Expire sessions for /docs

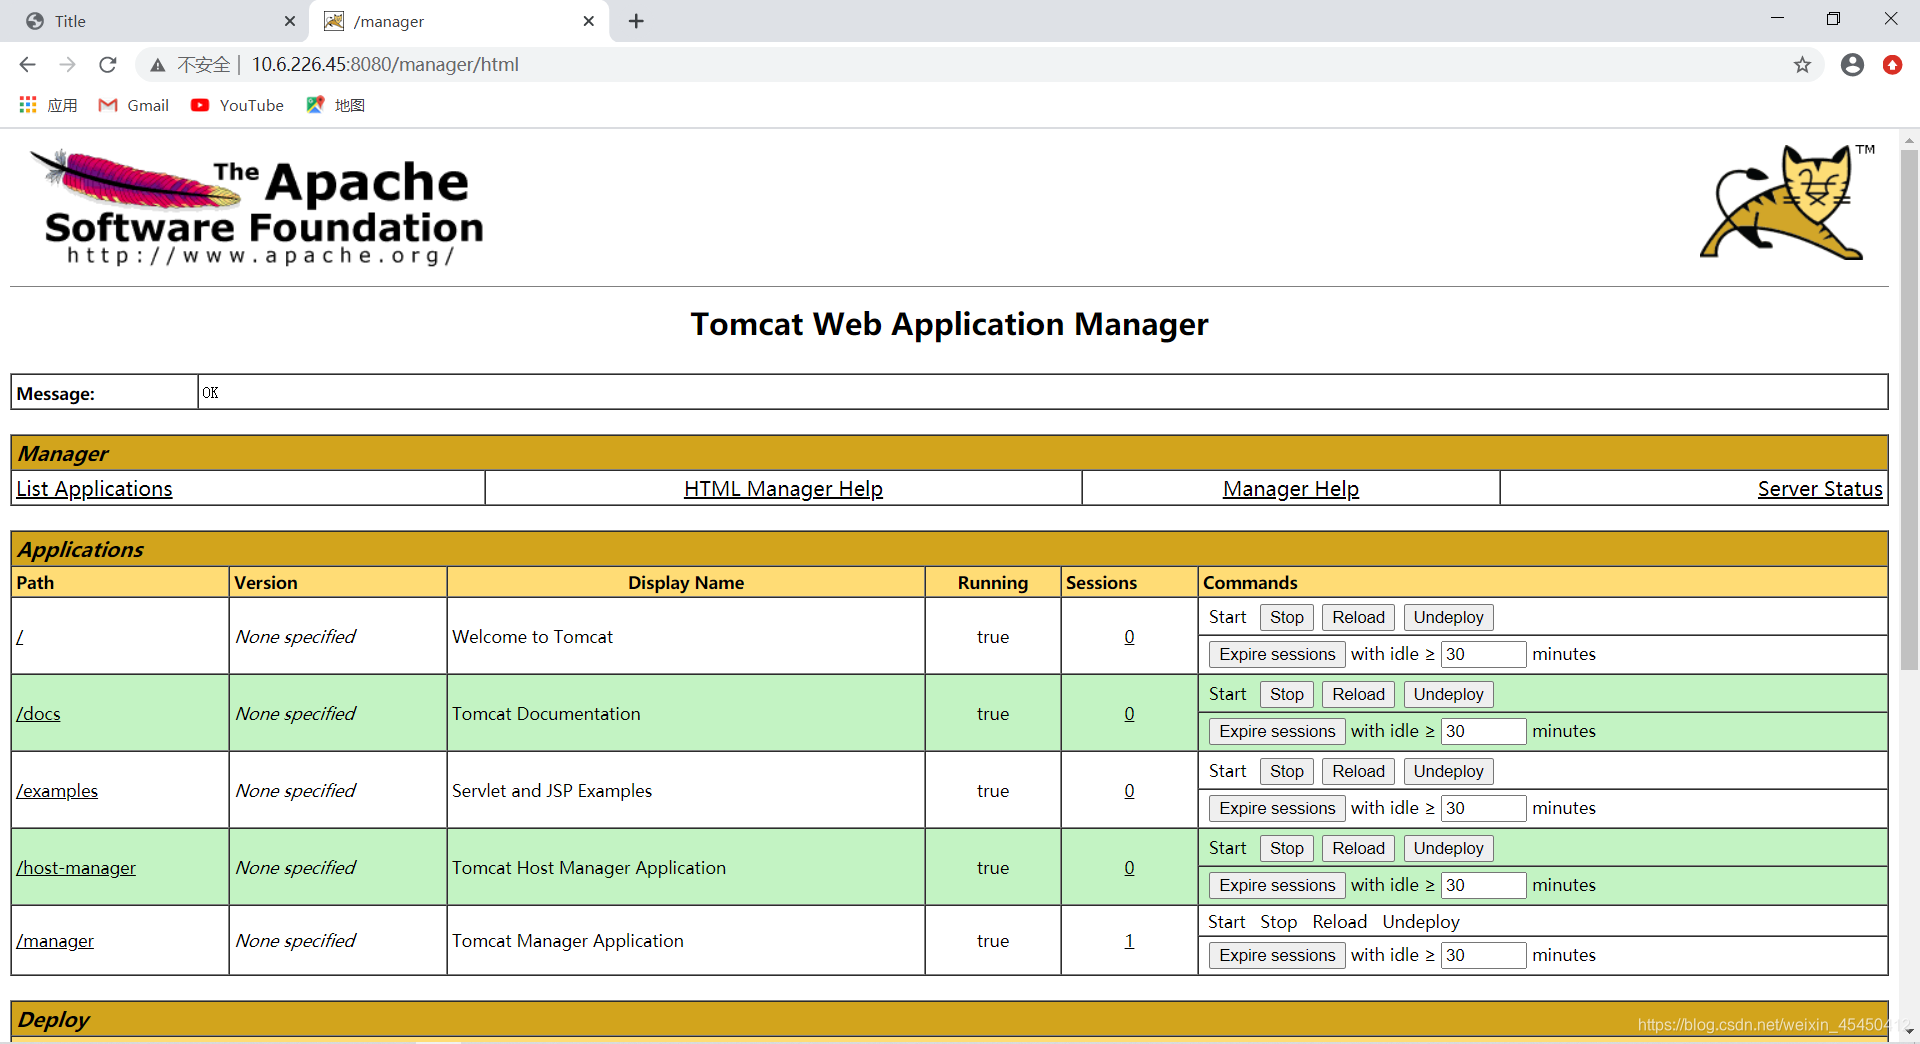tap(1277, 732)
